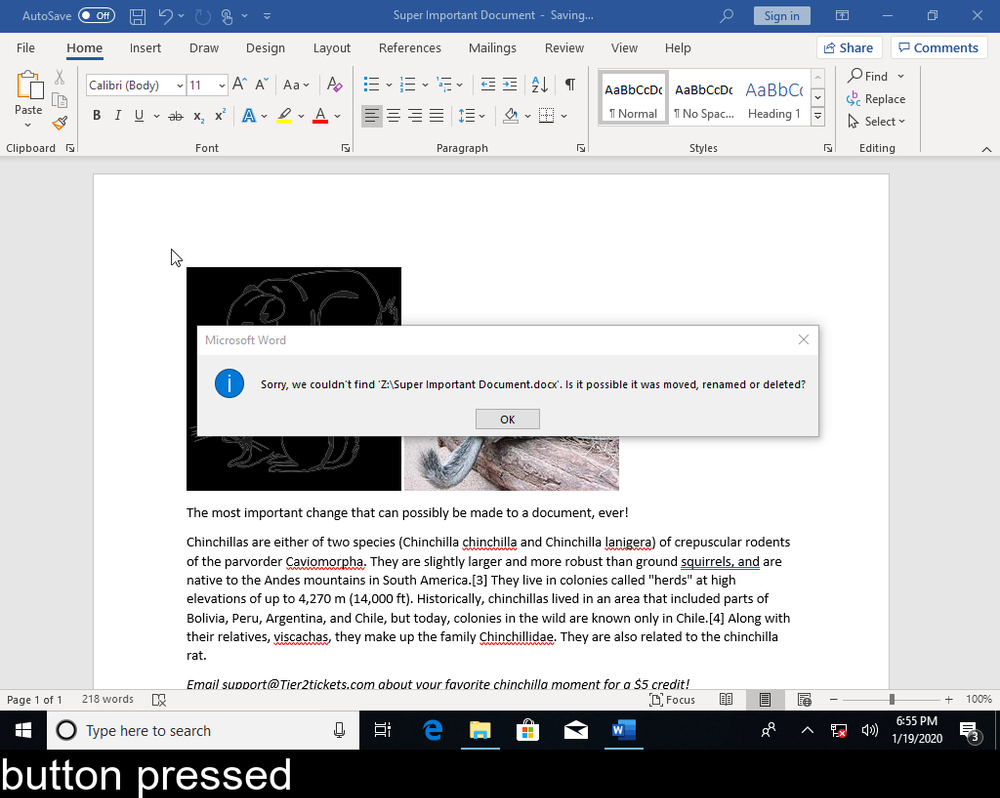
Task: Justify the paragraph text
Action: click(437, 115)
